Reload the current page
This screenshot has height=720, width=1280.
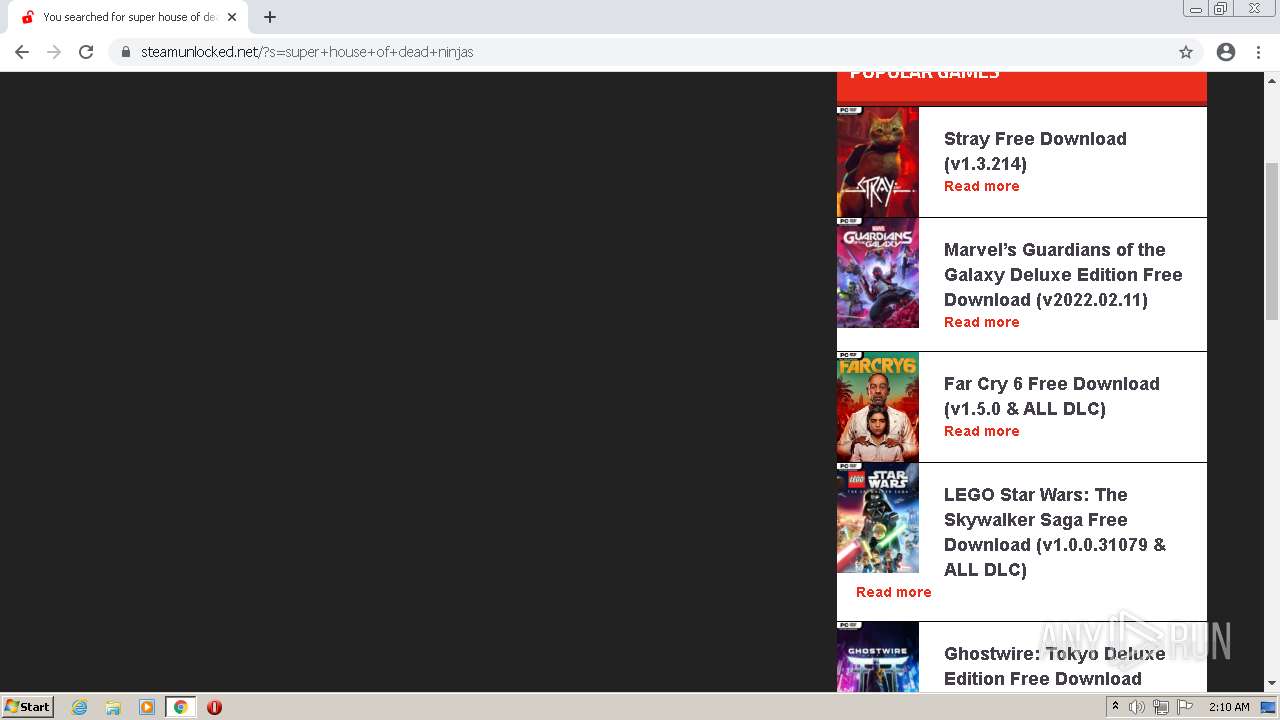pos(86,52)
